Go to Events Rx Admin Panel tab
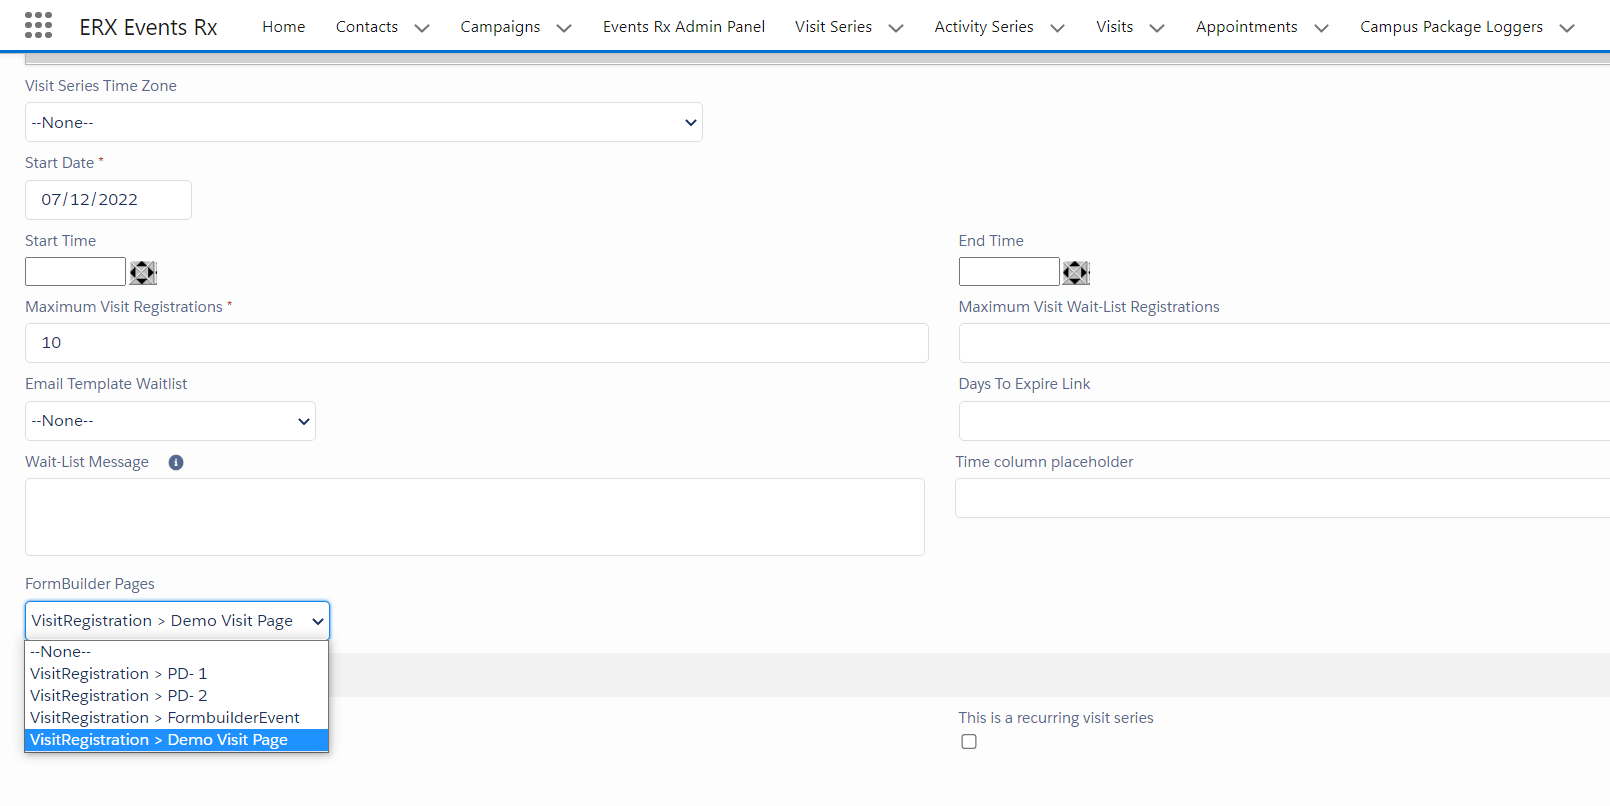The height and width of the screenshot is (806, 1610). tap(683, 27)
